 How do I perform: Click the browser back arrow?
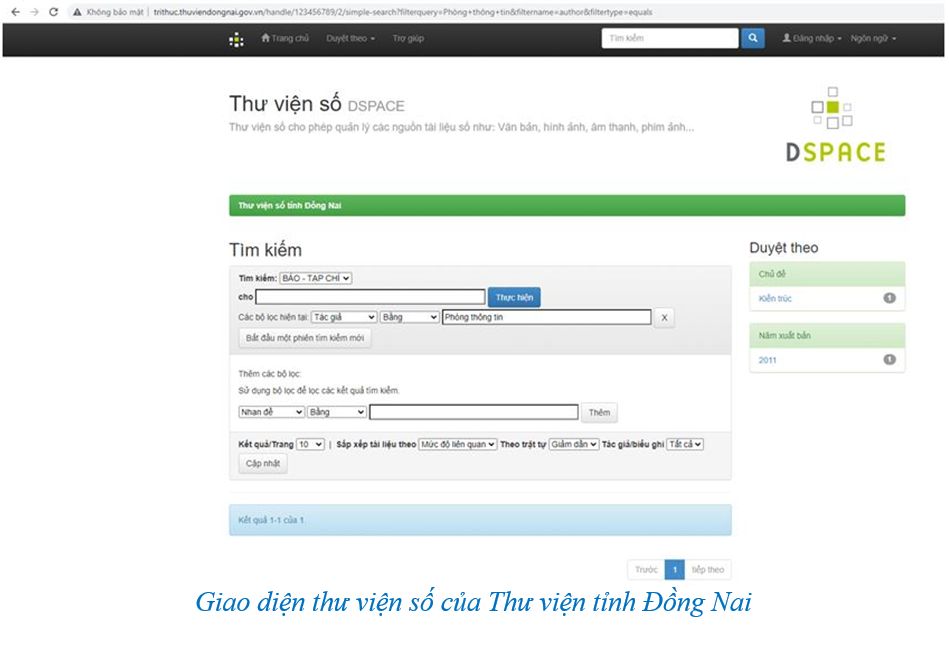[x=14, y=11]
